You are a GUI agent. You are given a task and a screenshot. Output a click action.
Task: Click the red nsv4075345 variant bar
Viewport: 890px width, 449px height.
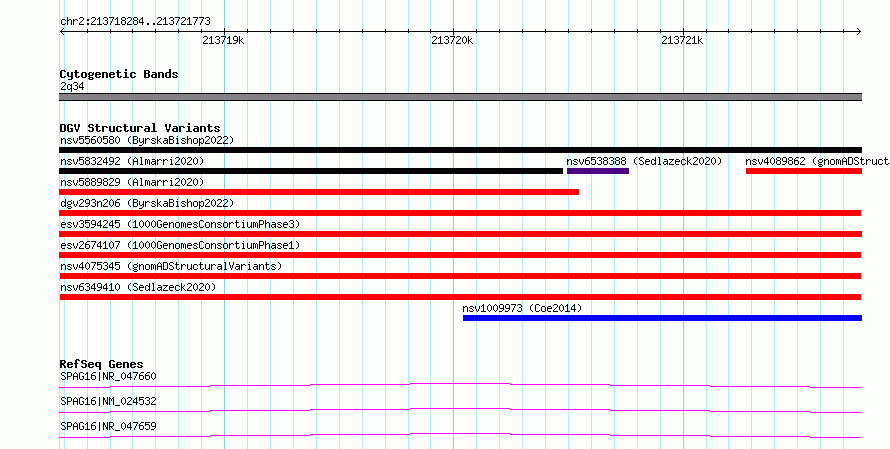point(460,276)
